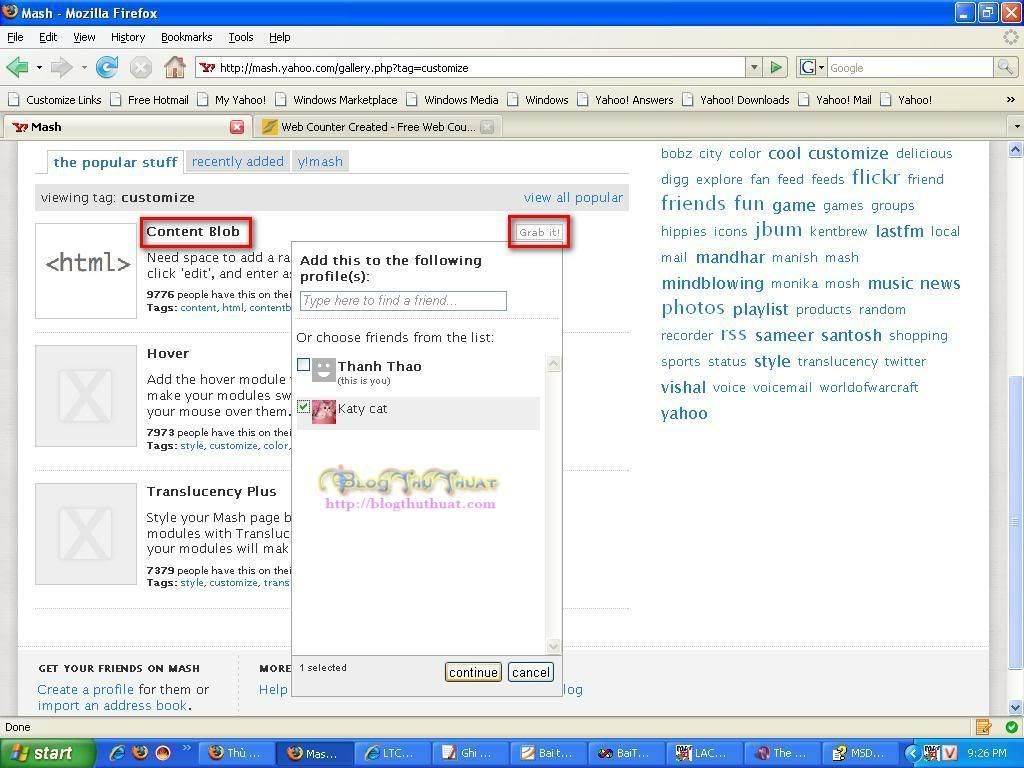
Task: Click the Content Blob html thumbnail
Action: (x=86, y=270)
